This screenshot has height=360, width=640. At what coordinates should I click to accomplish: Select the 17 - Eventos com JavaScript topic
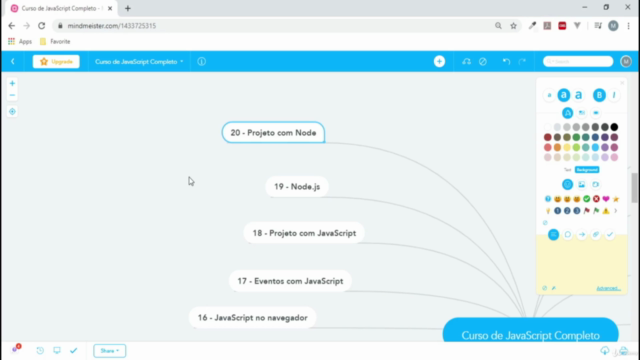290,281
